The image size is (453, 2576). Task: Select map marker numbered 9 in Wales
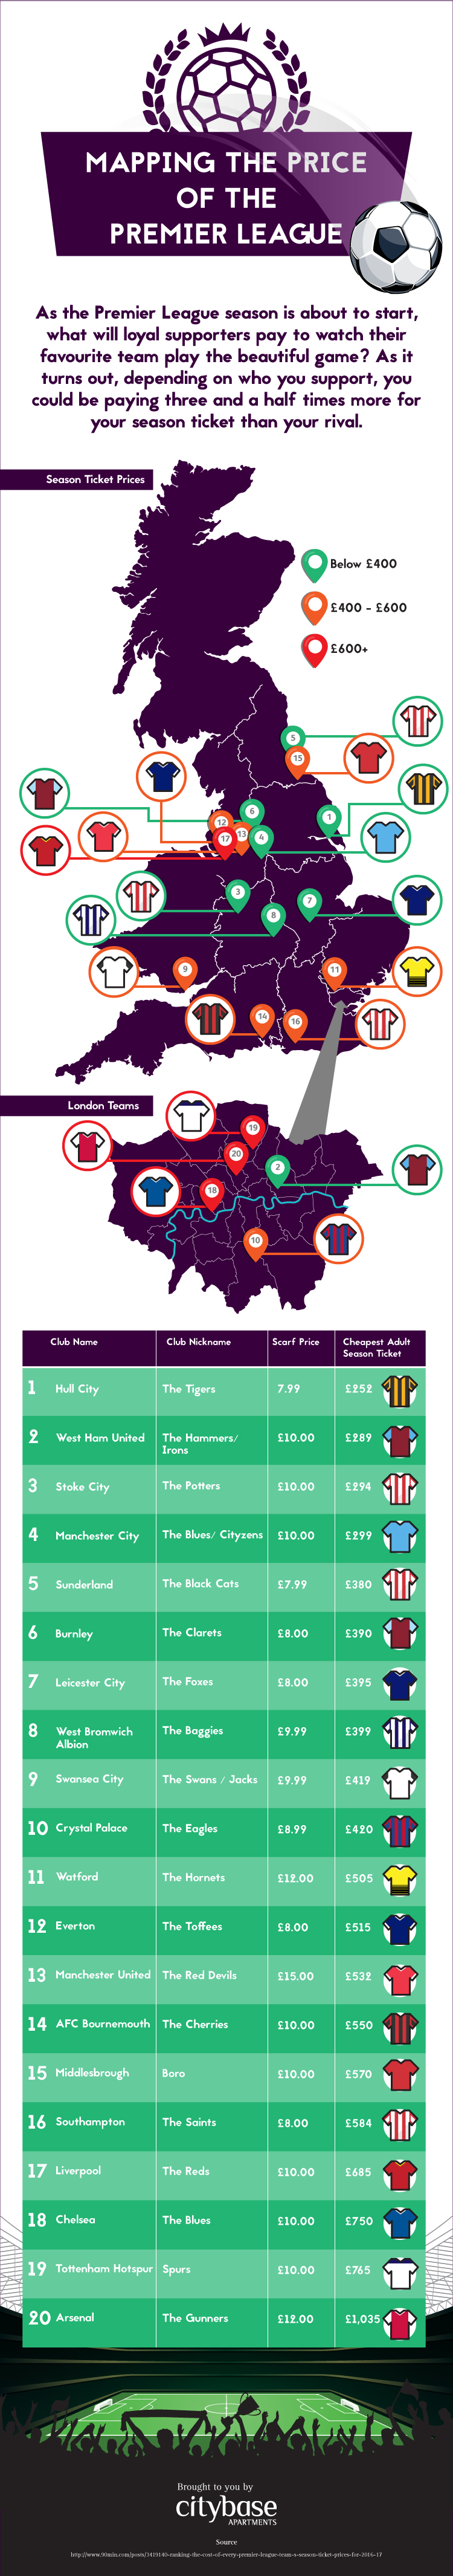[x=184, y=970]
